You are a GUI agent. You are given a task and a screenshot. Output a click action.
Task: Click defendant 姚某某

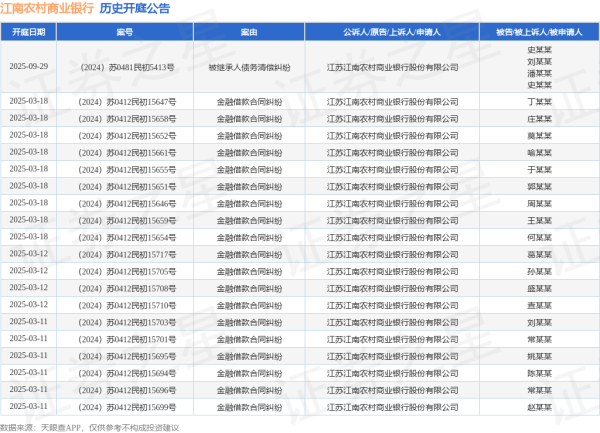[x=540, y=356]
